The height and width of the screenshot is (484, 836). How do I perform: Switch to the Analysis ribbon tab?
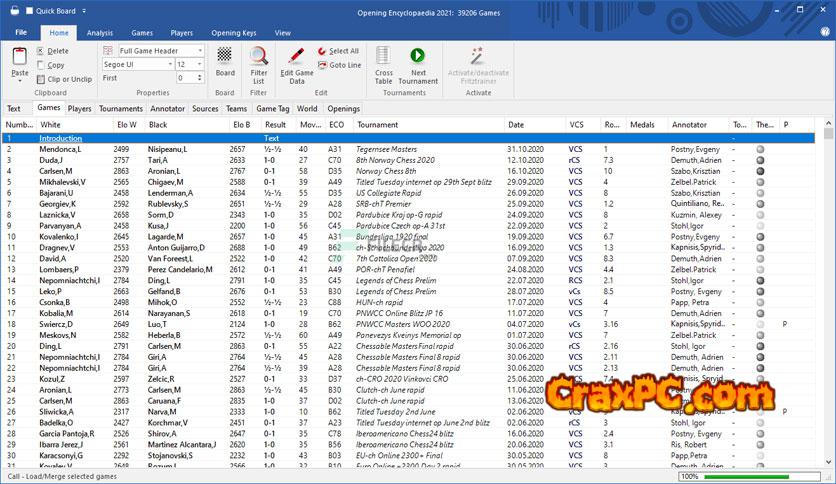point(100,33)
